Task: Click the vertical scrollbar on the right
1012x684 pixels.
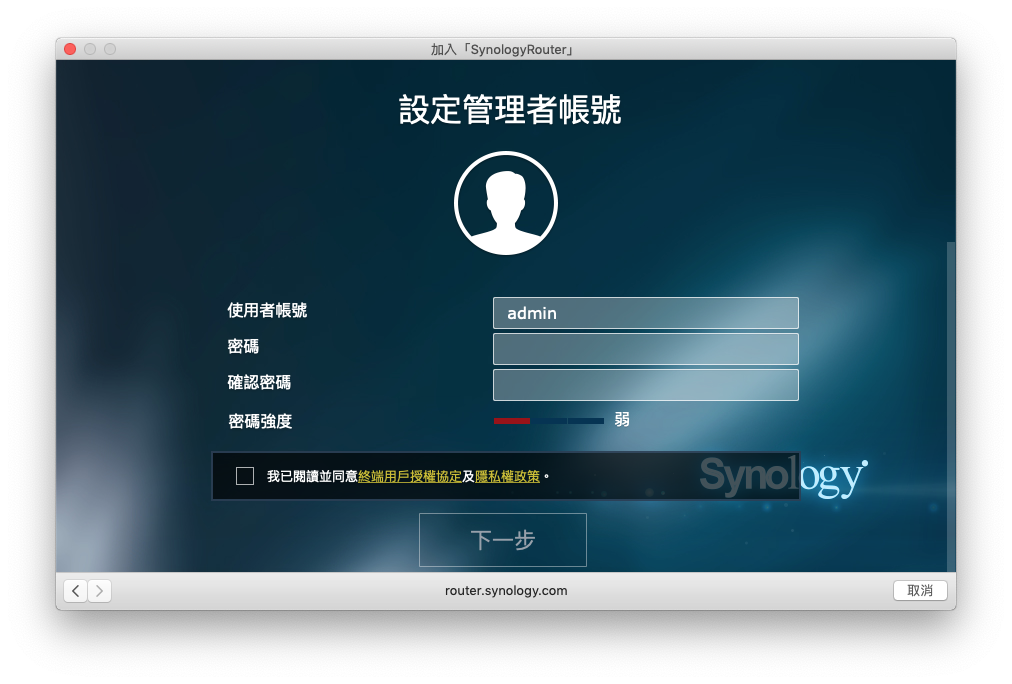Action: 950,407
